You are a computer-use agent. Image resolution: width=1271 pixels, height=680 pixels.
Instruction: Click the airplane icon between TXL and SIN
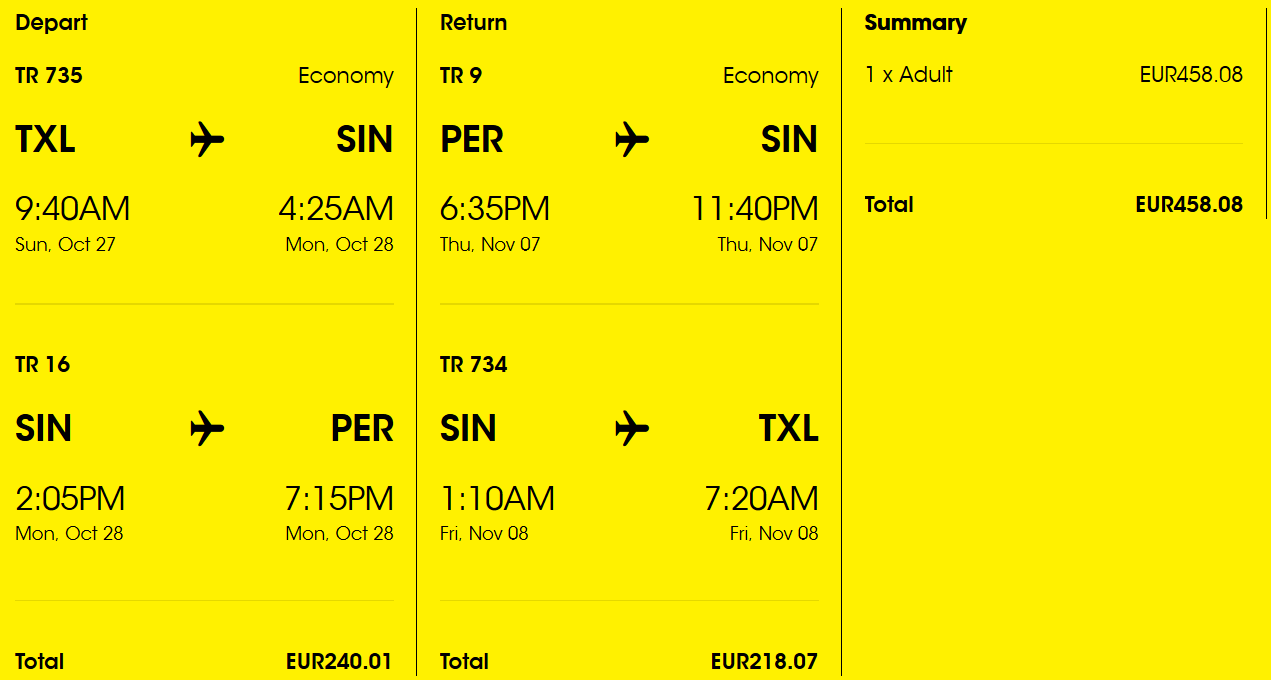[x=207, y=139]
